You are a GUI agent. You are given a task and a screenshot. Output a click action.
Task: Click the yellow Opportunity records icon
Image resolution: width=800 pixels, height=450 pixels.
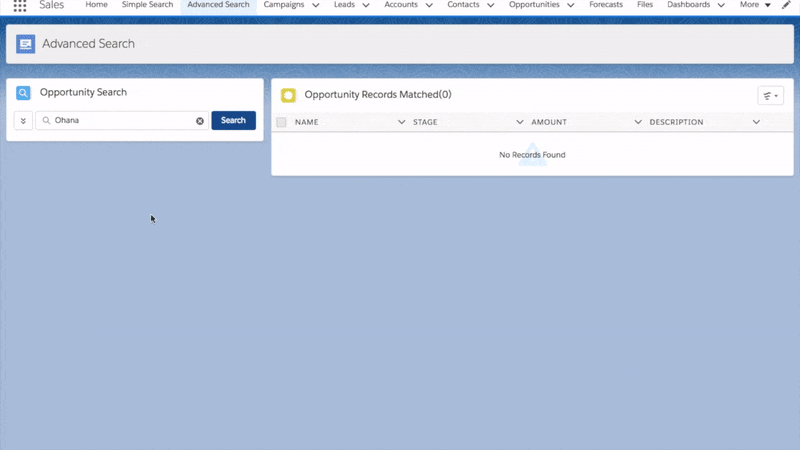tap(288, 95)
